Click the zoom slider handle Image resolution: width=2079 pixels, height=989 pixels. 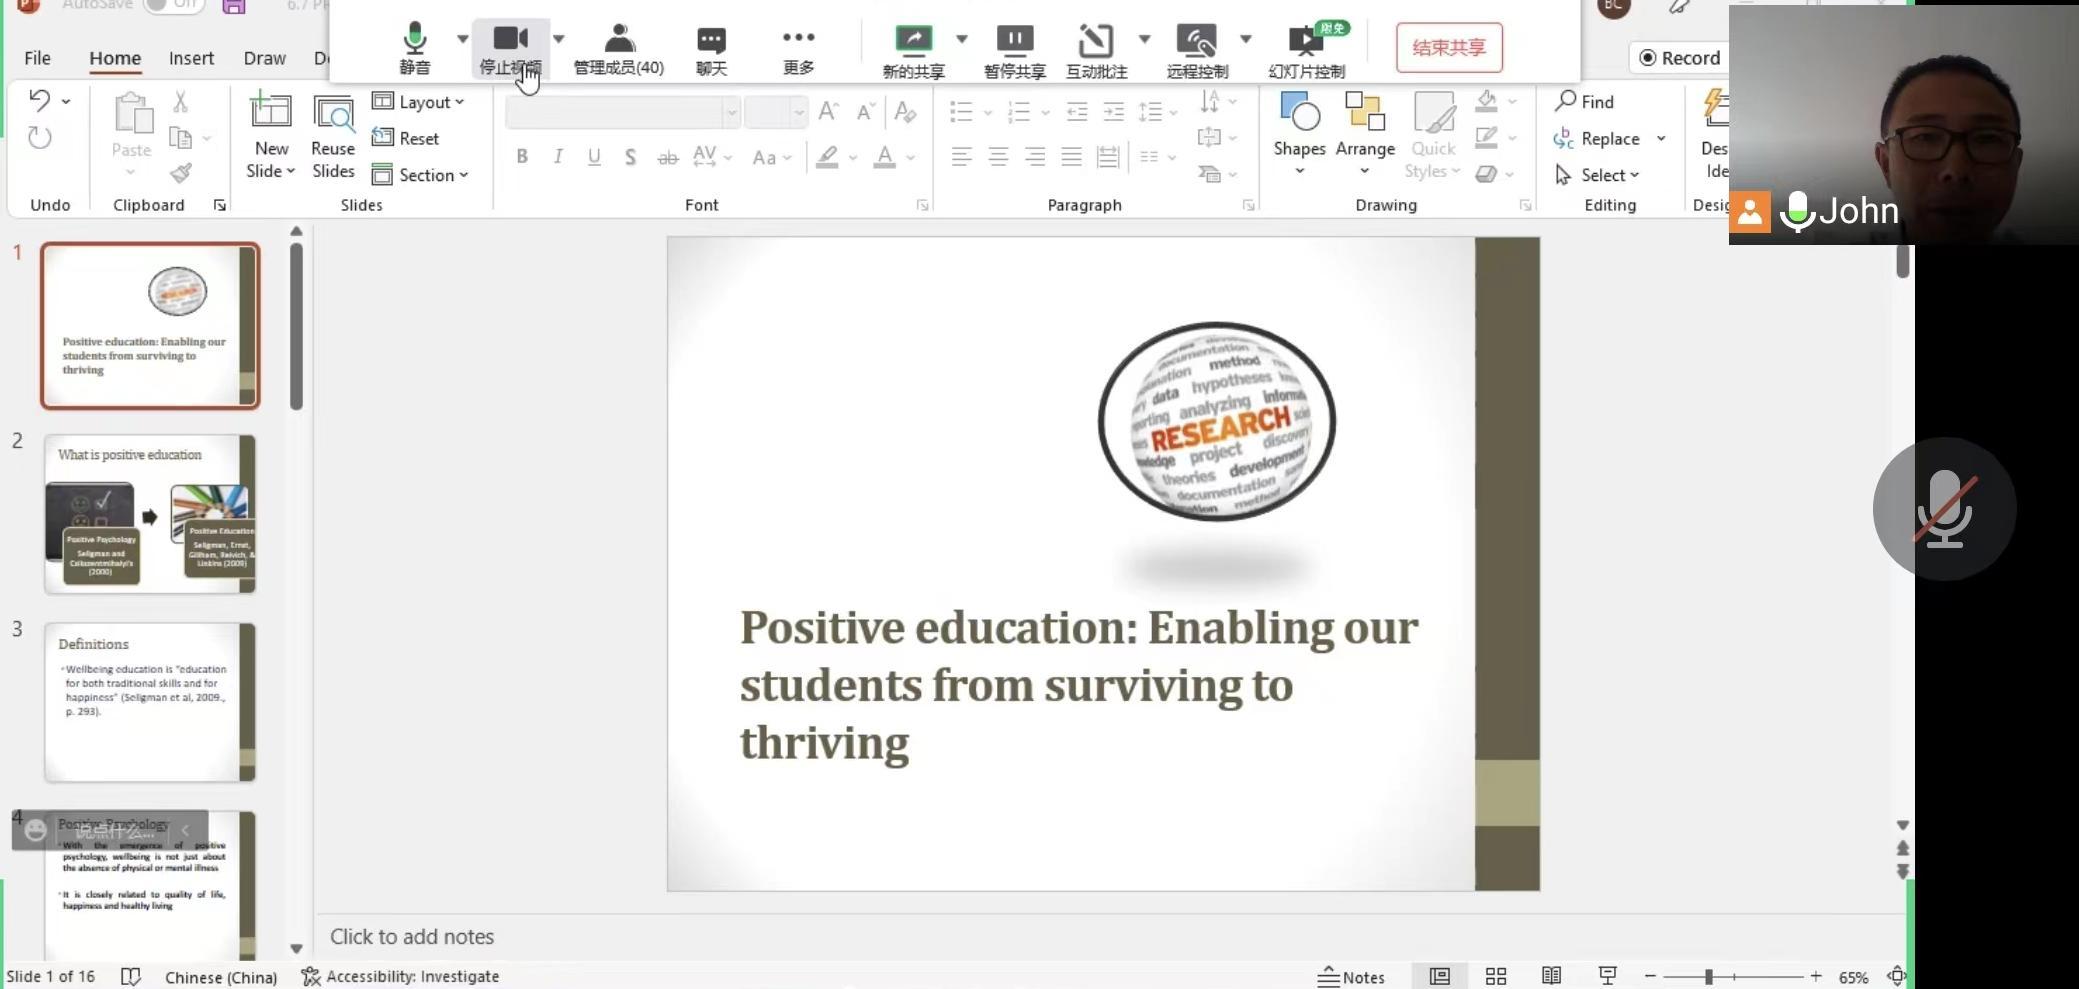1709,976
